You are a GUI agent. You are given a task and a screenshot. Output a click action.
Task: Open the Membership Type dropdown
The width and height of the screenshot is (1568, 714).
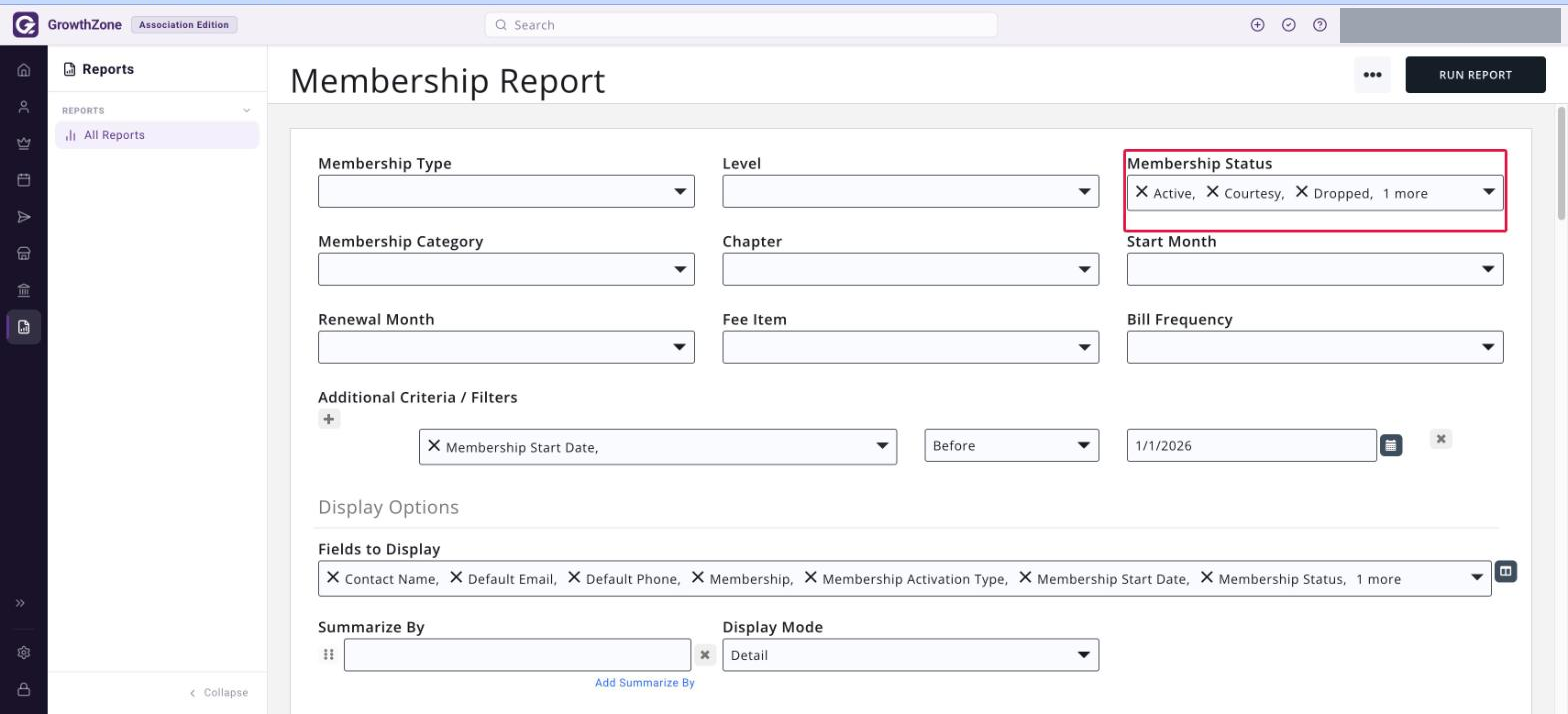(x=506, y=191)
